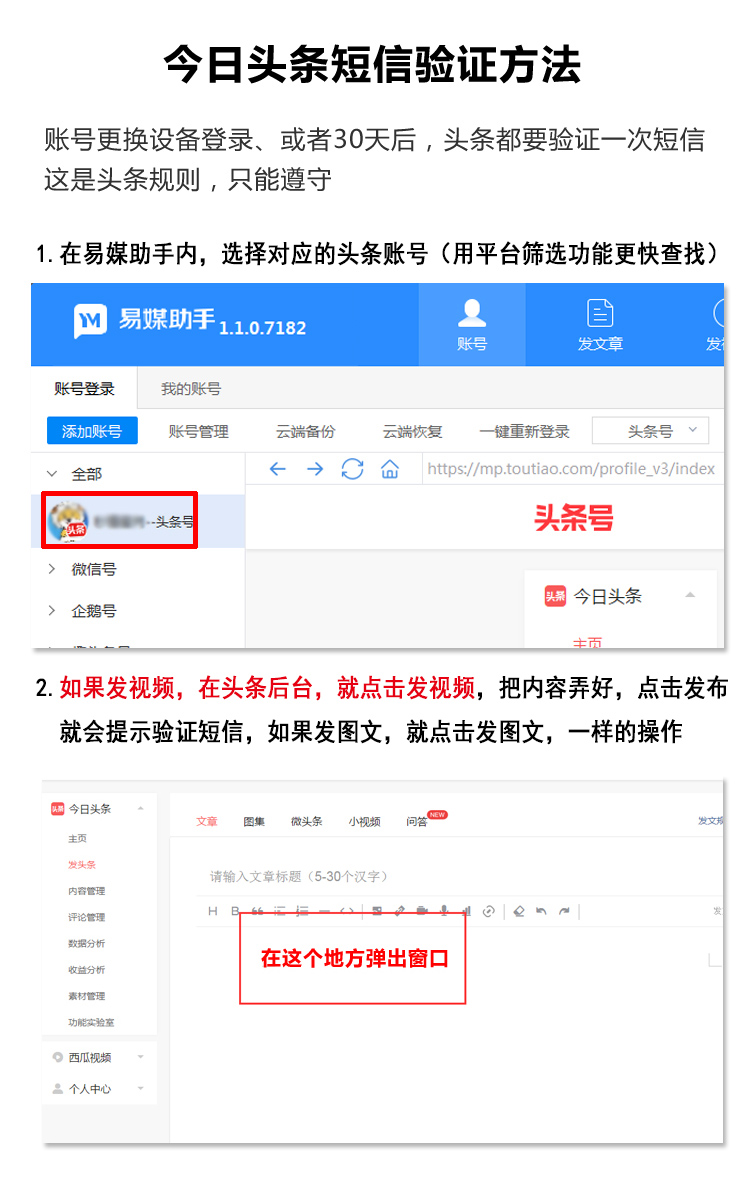Click the 易媒助手 logo icon
Viewport: 750px width, 1179px height.
[x=90, y=321]
